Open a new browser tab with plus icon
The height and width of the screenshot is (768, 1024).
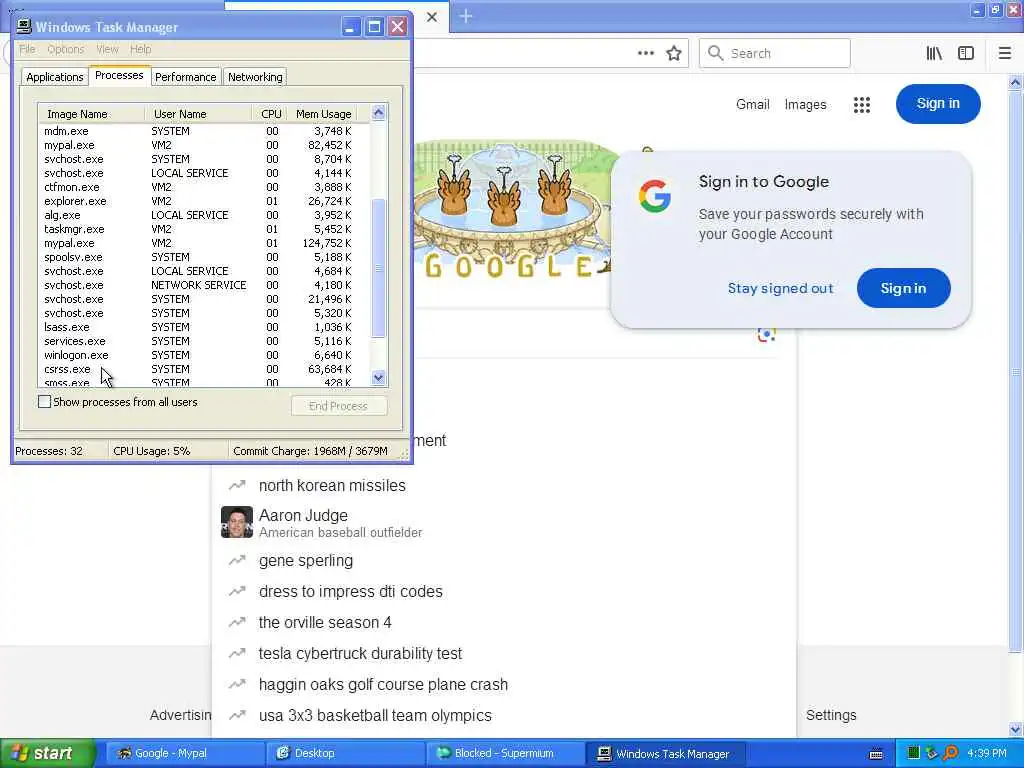tap(466, 16)
